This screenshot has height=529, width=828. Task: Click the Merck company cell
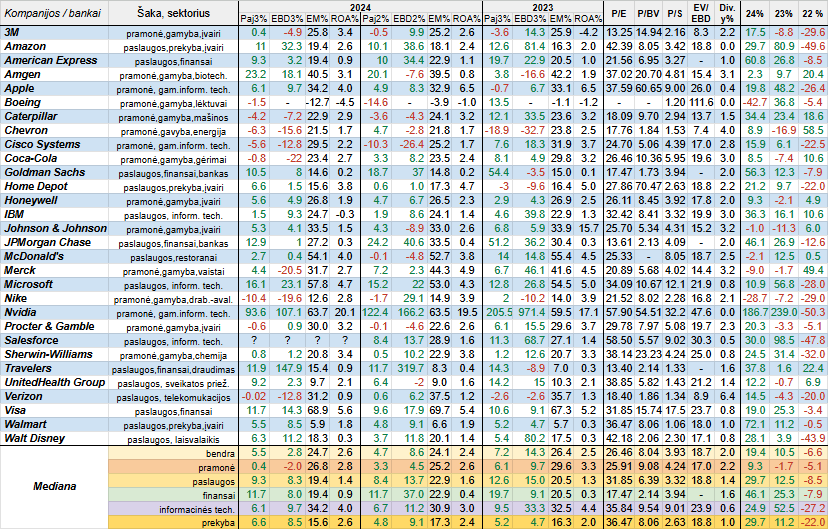(54, 270)
